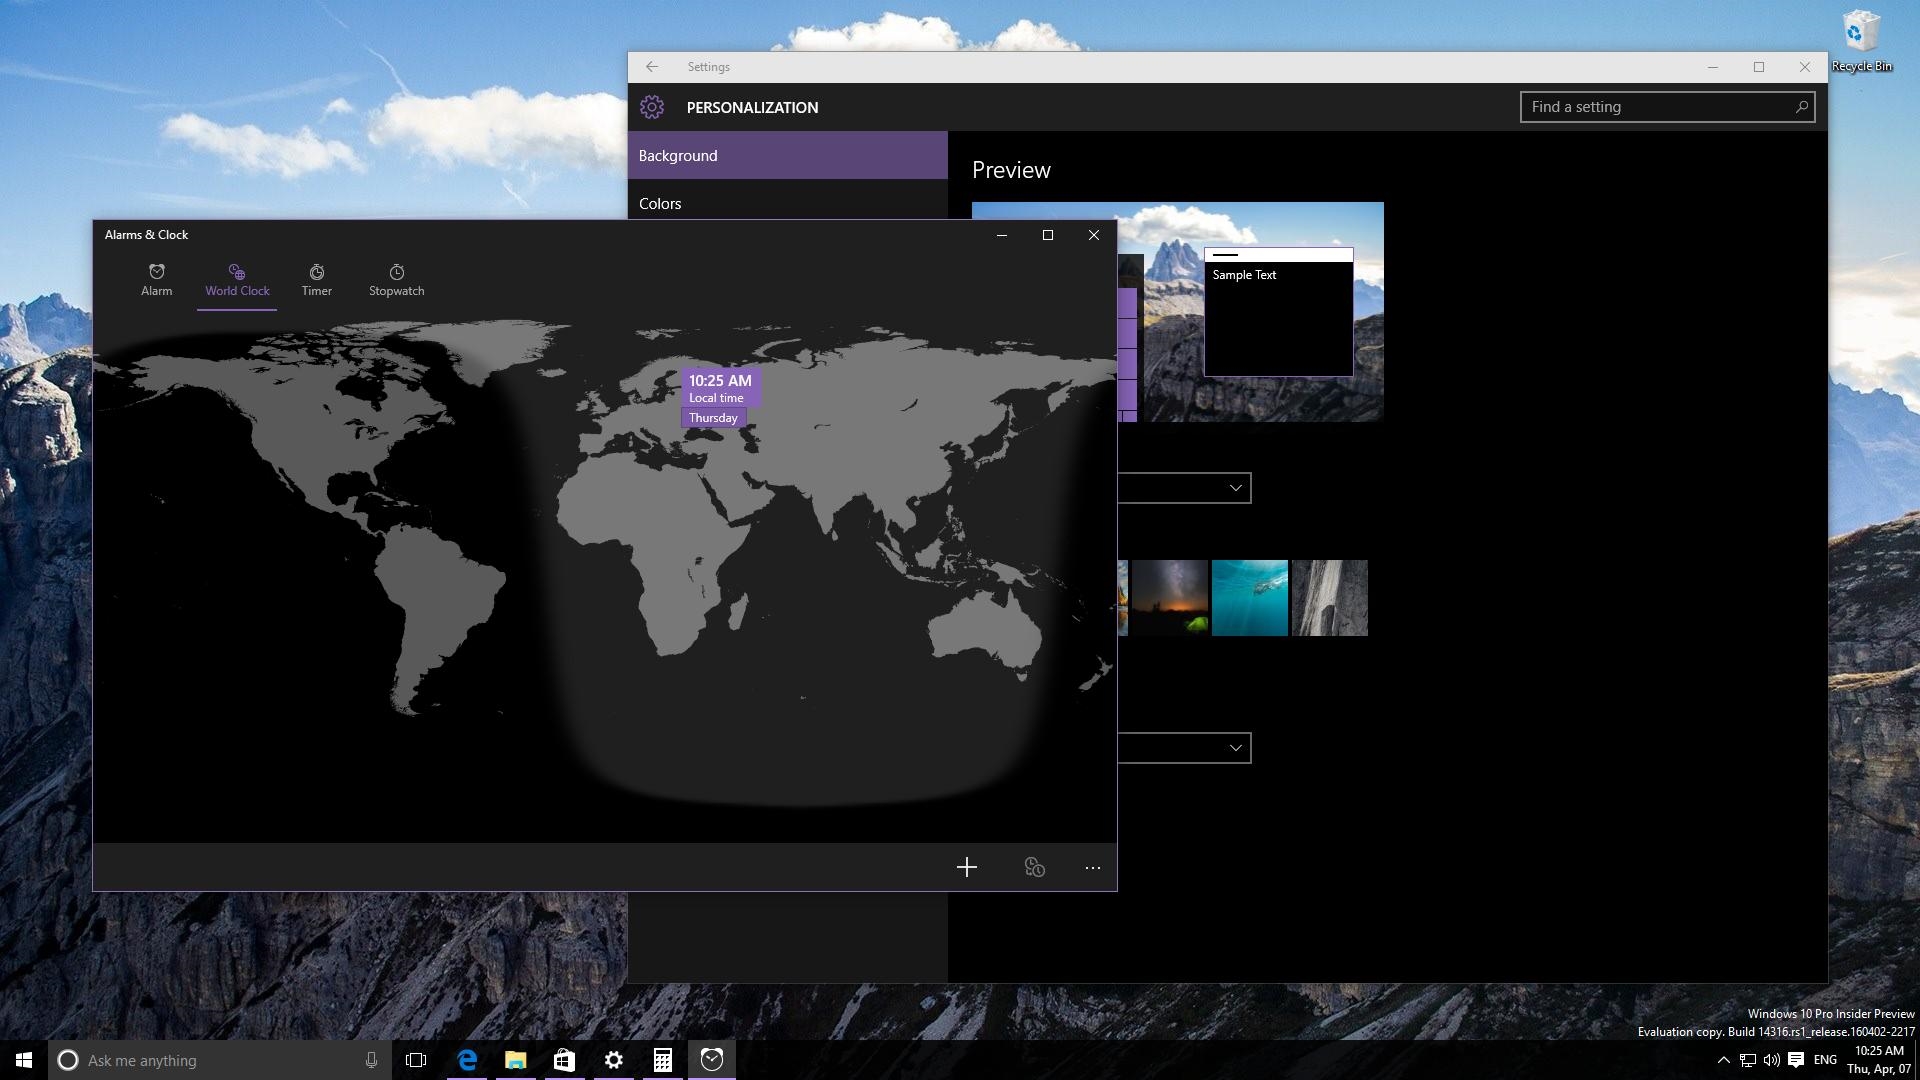Click the Task View button
The width and height of the screenshot is (1920, 1080).
[x=416, y=1060]
